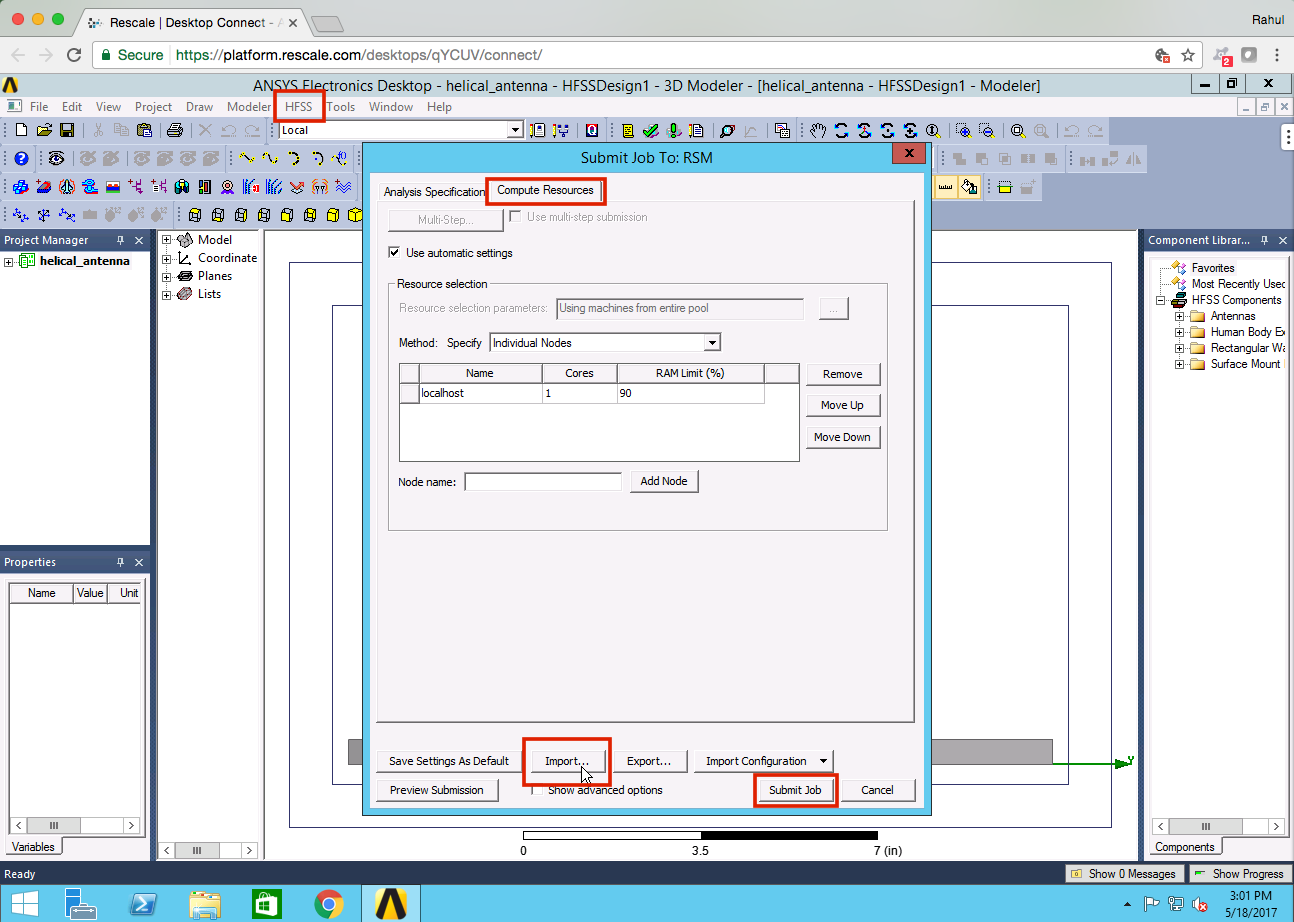
Task: Click Save Settings As Default button
Action: click(449, 761)
